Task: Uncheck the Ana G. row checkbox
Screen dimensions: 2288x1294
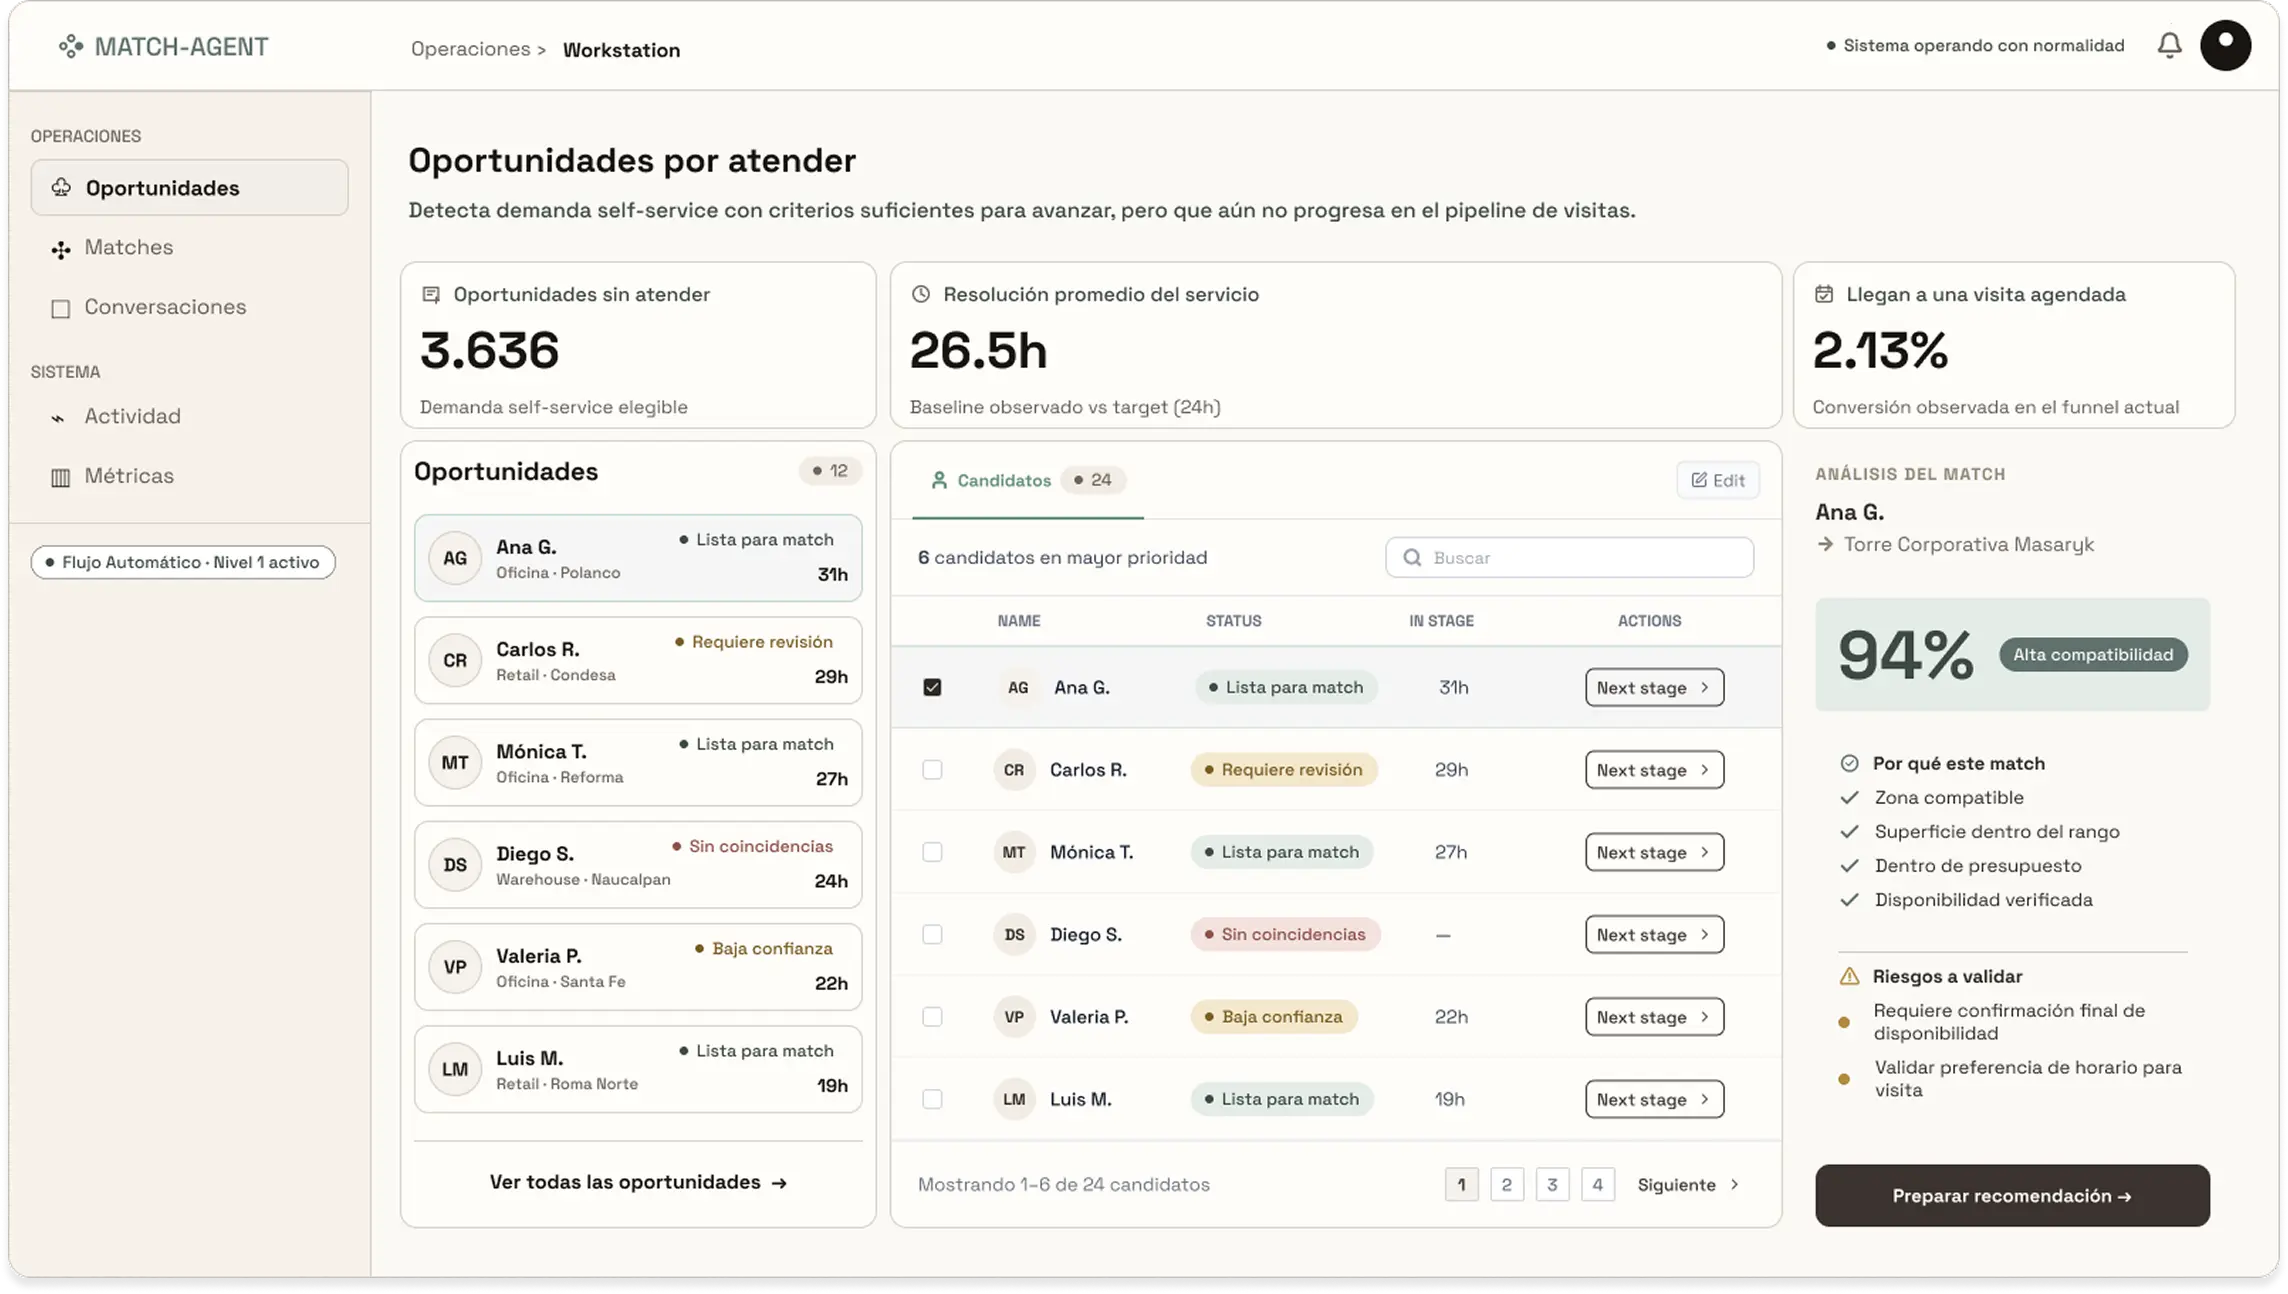Action: [932, 687]
